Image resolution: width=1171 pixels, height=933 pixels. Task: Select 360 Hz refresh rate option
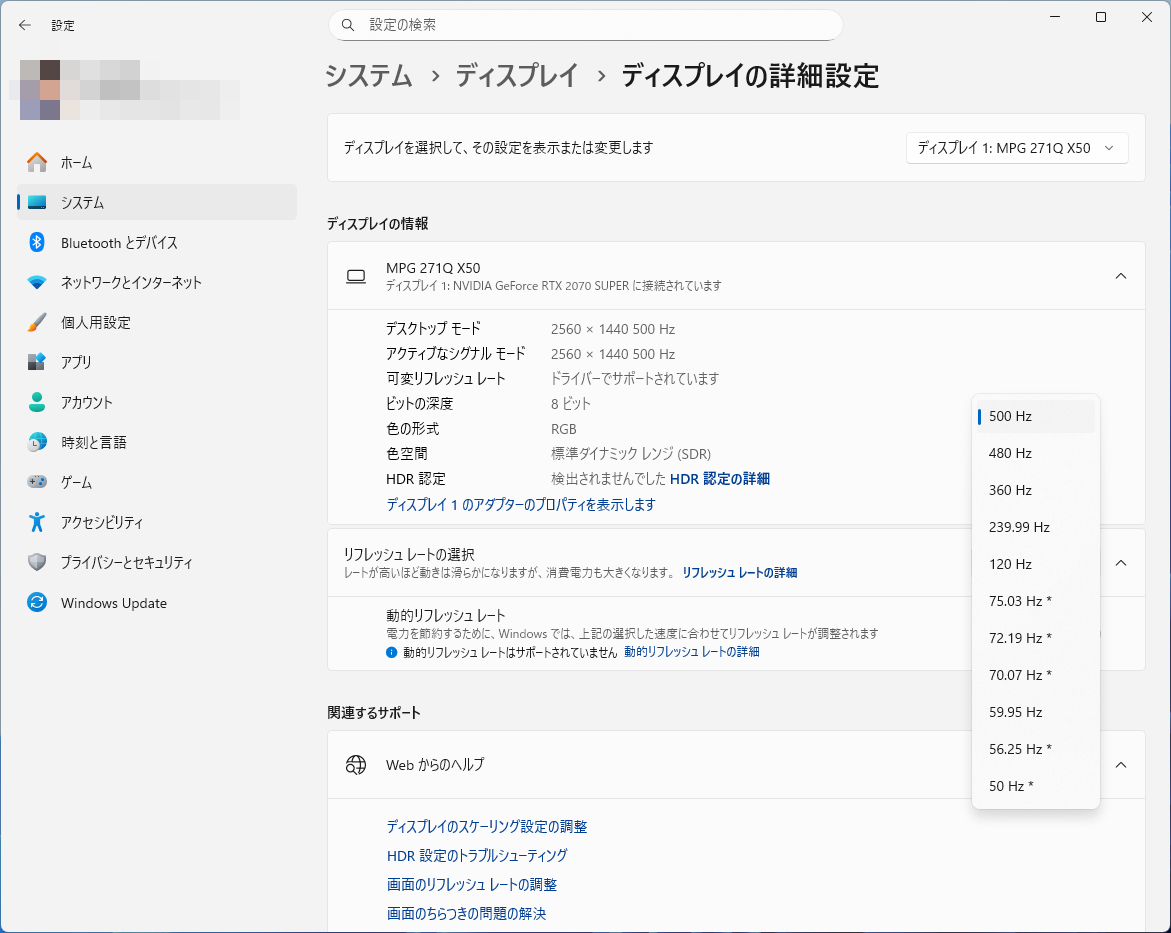pyautogui.click(x=1010, y=490)
